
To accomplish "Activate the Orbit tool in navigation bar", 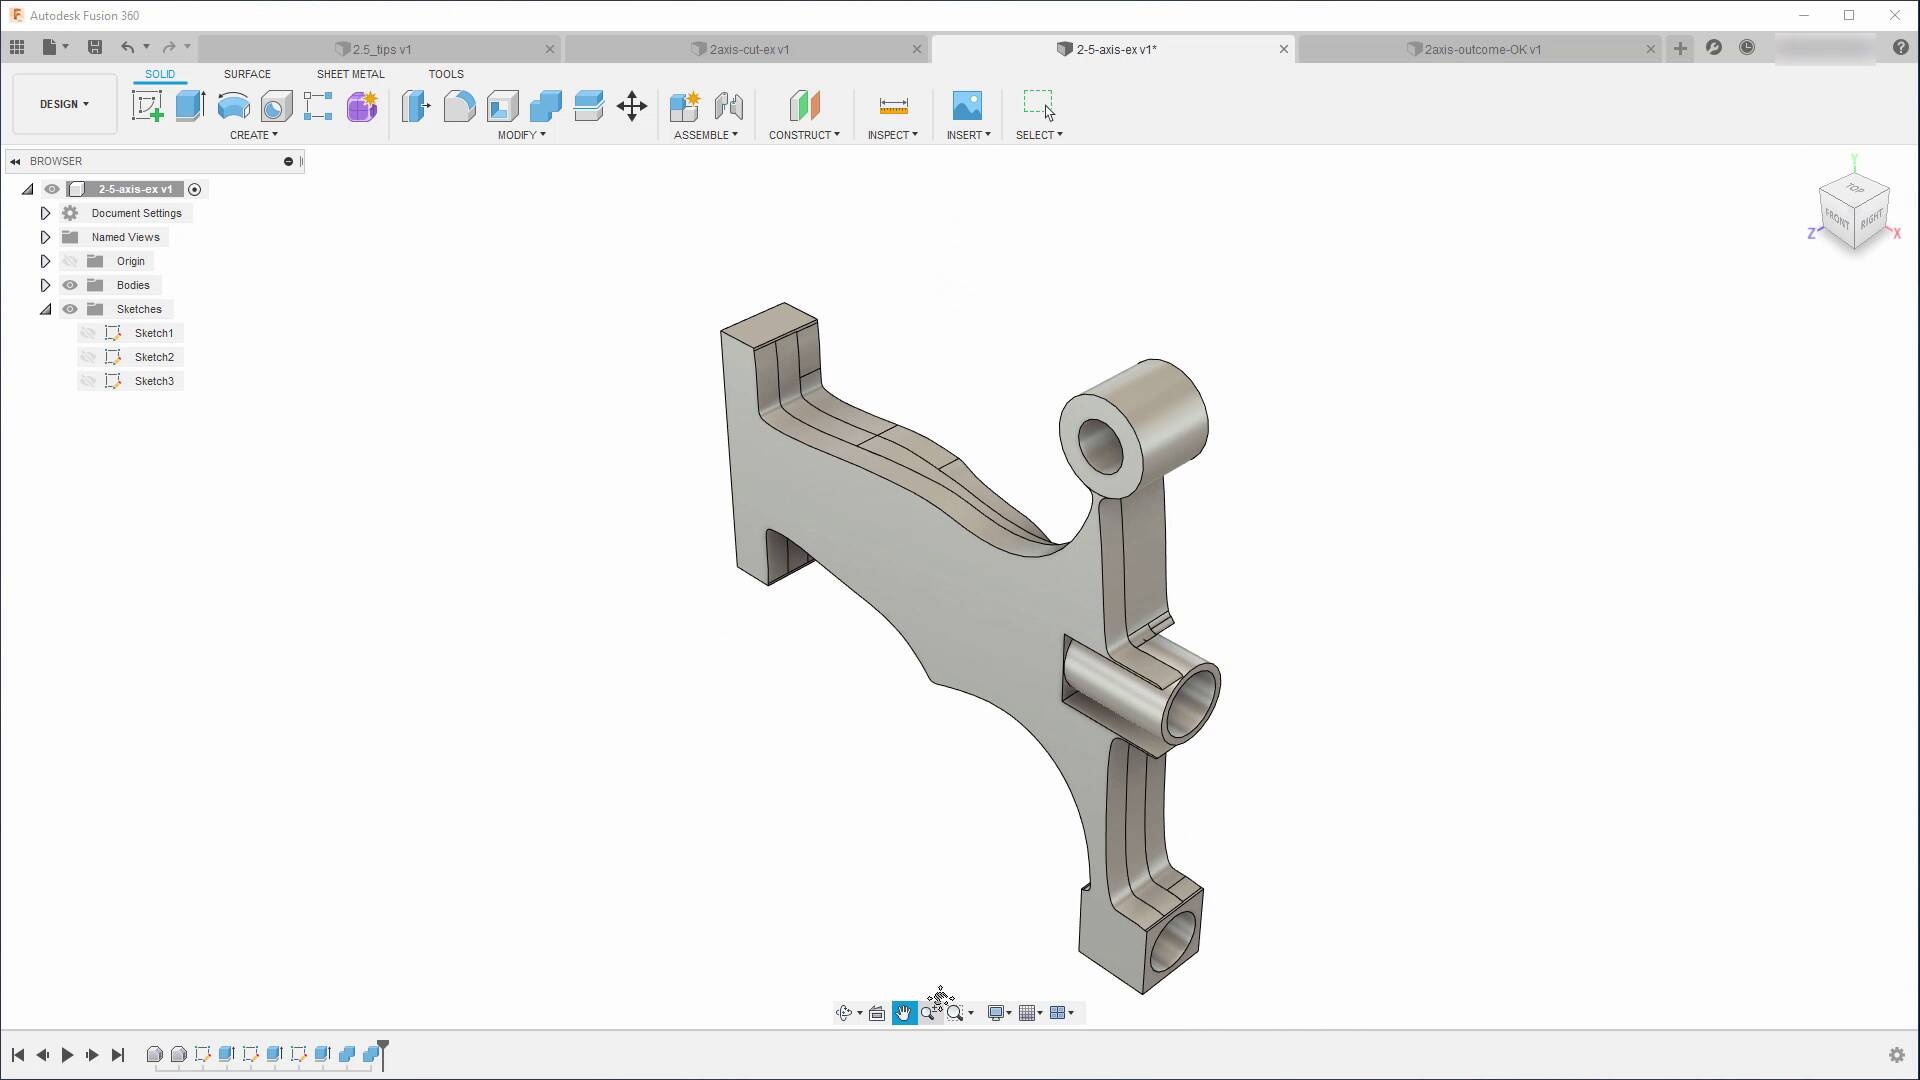I will click(845, 1012).
